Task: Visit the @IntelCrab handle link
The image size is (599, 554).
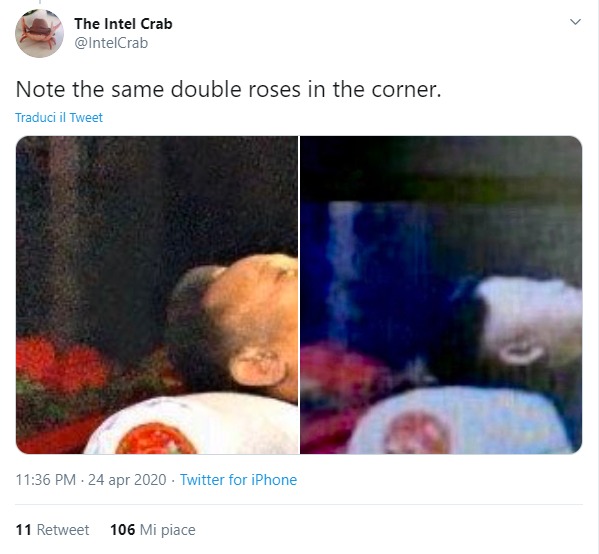Action: click(x=111, y=43)
